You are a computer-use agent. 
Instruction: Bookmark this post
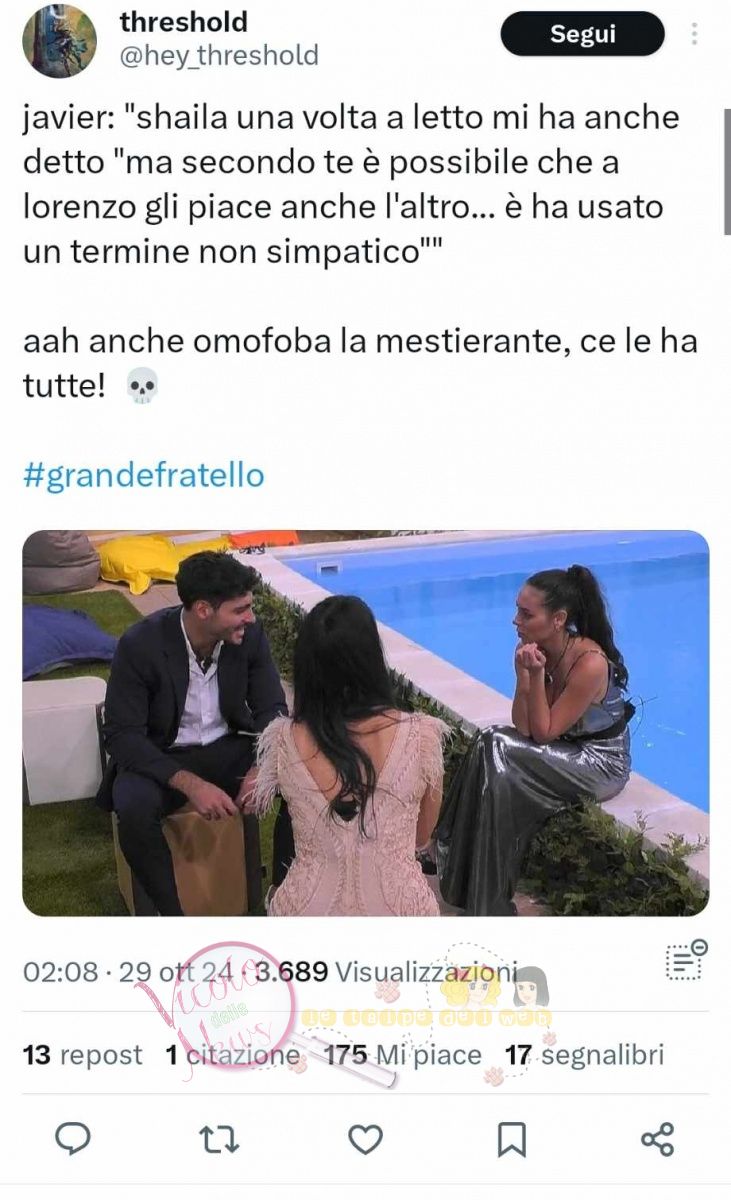(512, 1139)
